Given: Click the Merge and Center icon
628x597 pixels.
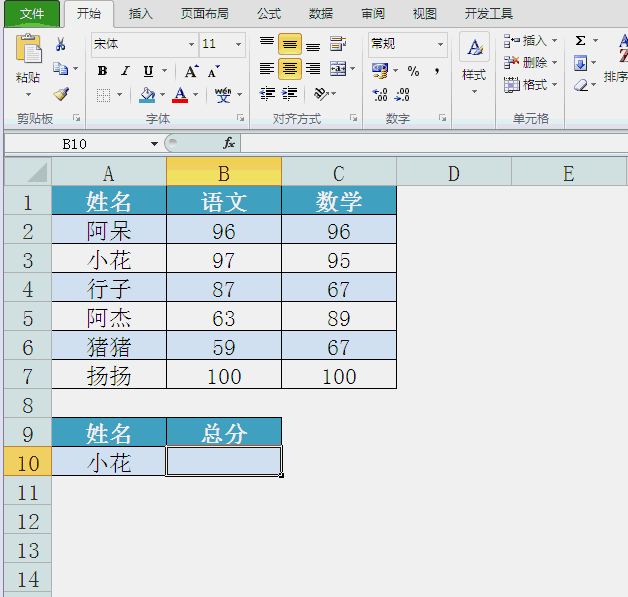Looking at the screenshot, I should pyautogui.click(x=338, y=69).
